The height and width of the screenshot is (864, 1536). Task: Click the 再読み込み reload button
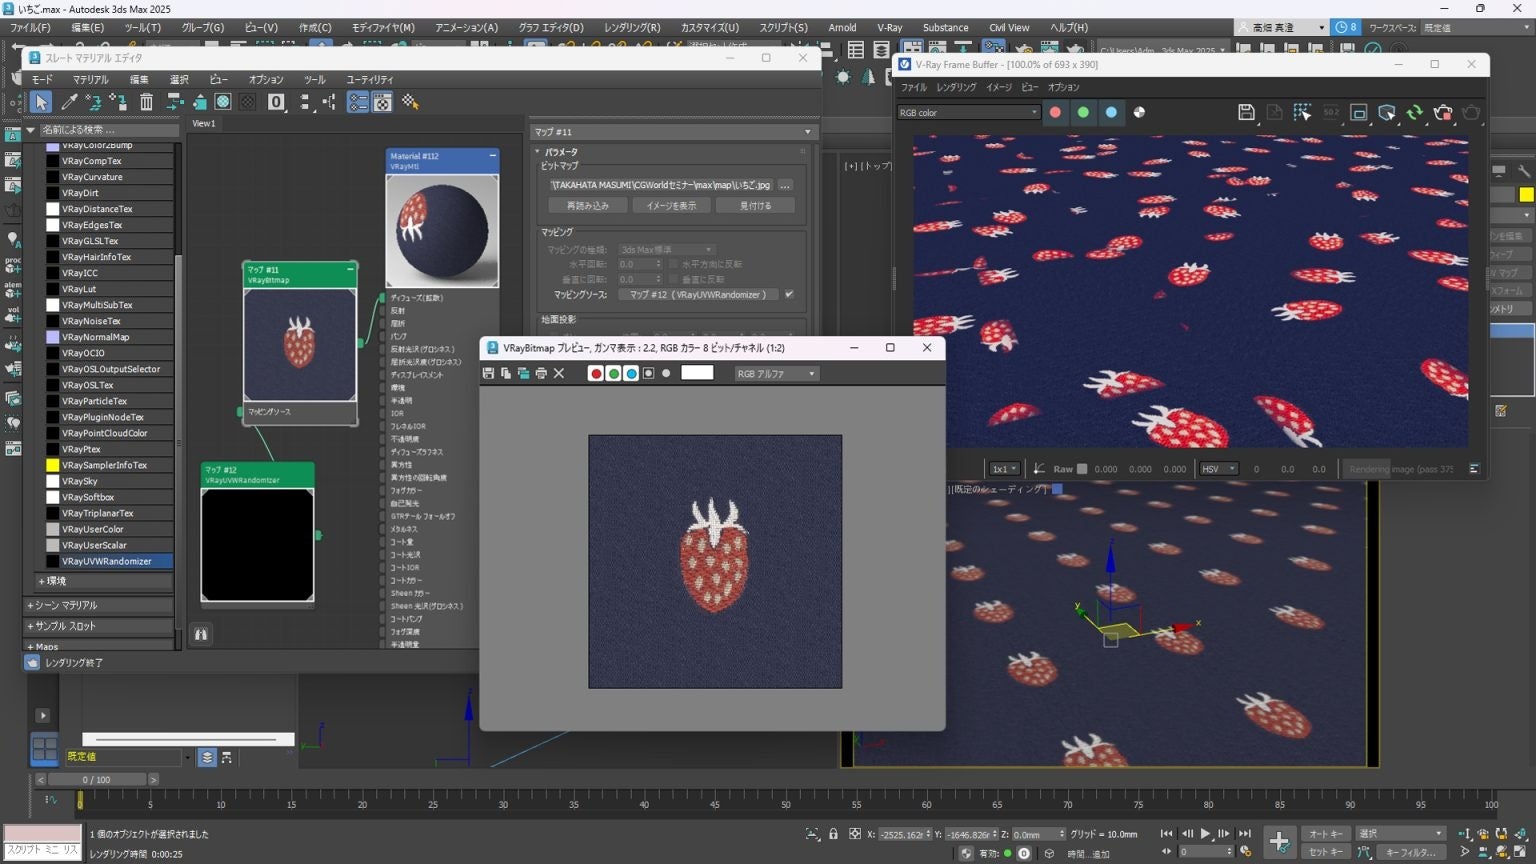[x=587, y=206]
